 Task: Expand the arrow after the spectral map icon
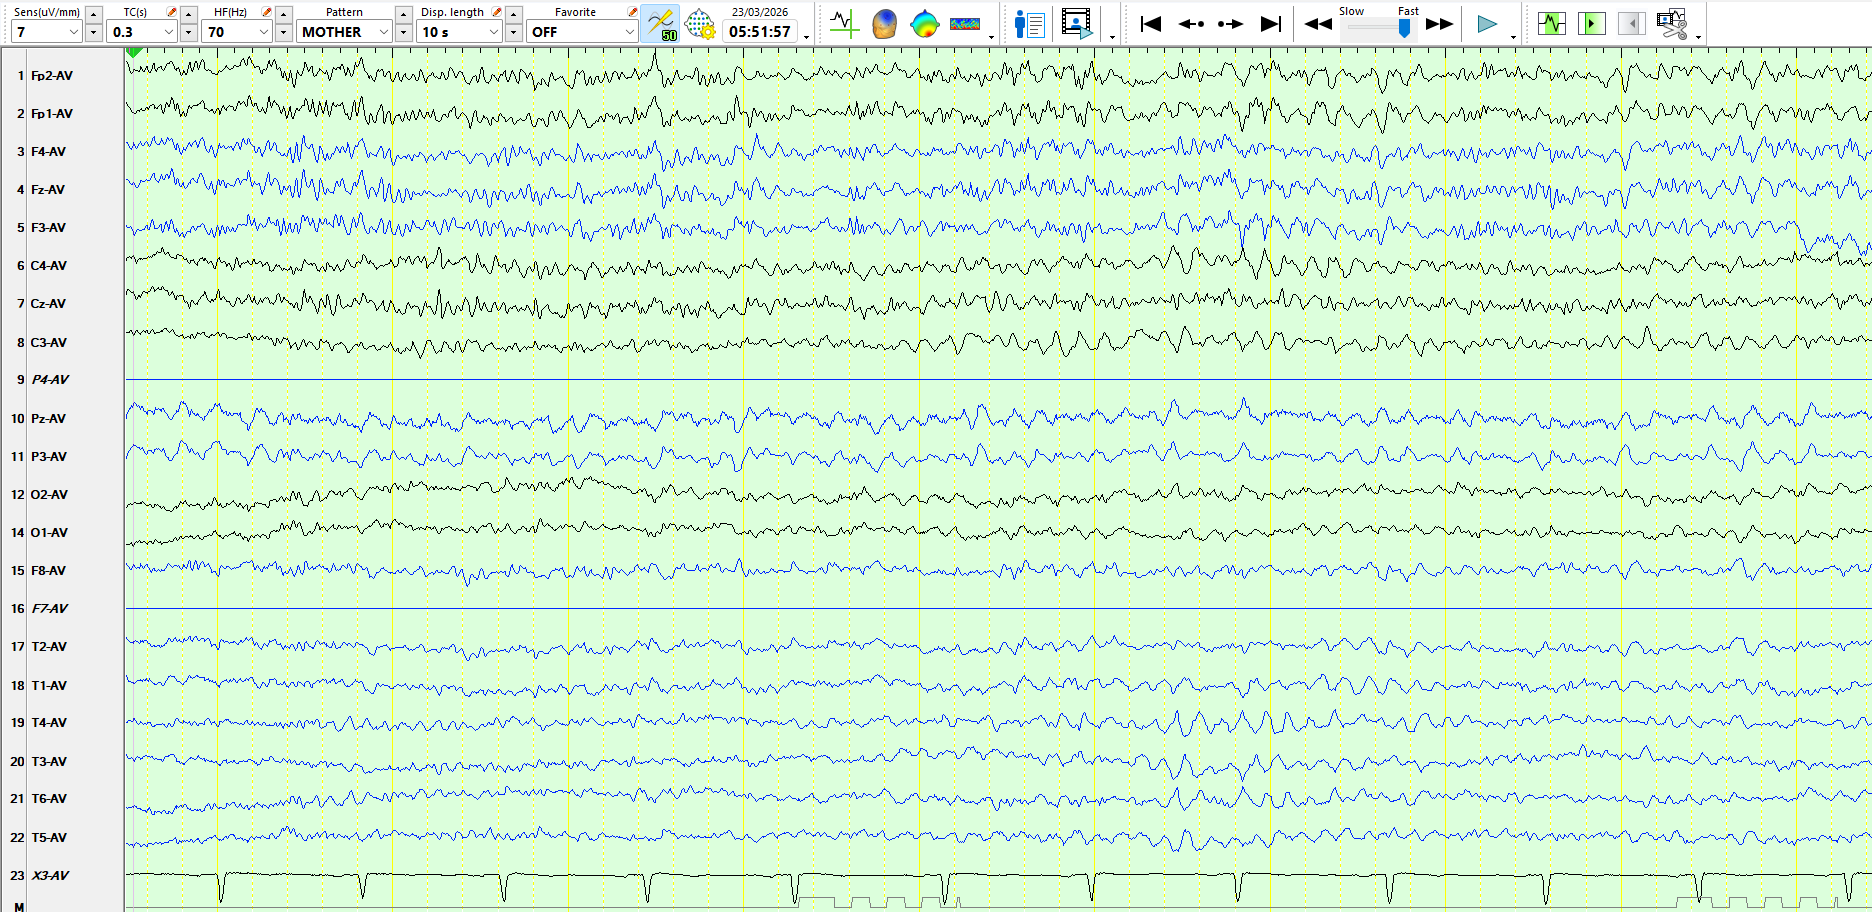[x=991, y=37]
